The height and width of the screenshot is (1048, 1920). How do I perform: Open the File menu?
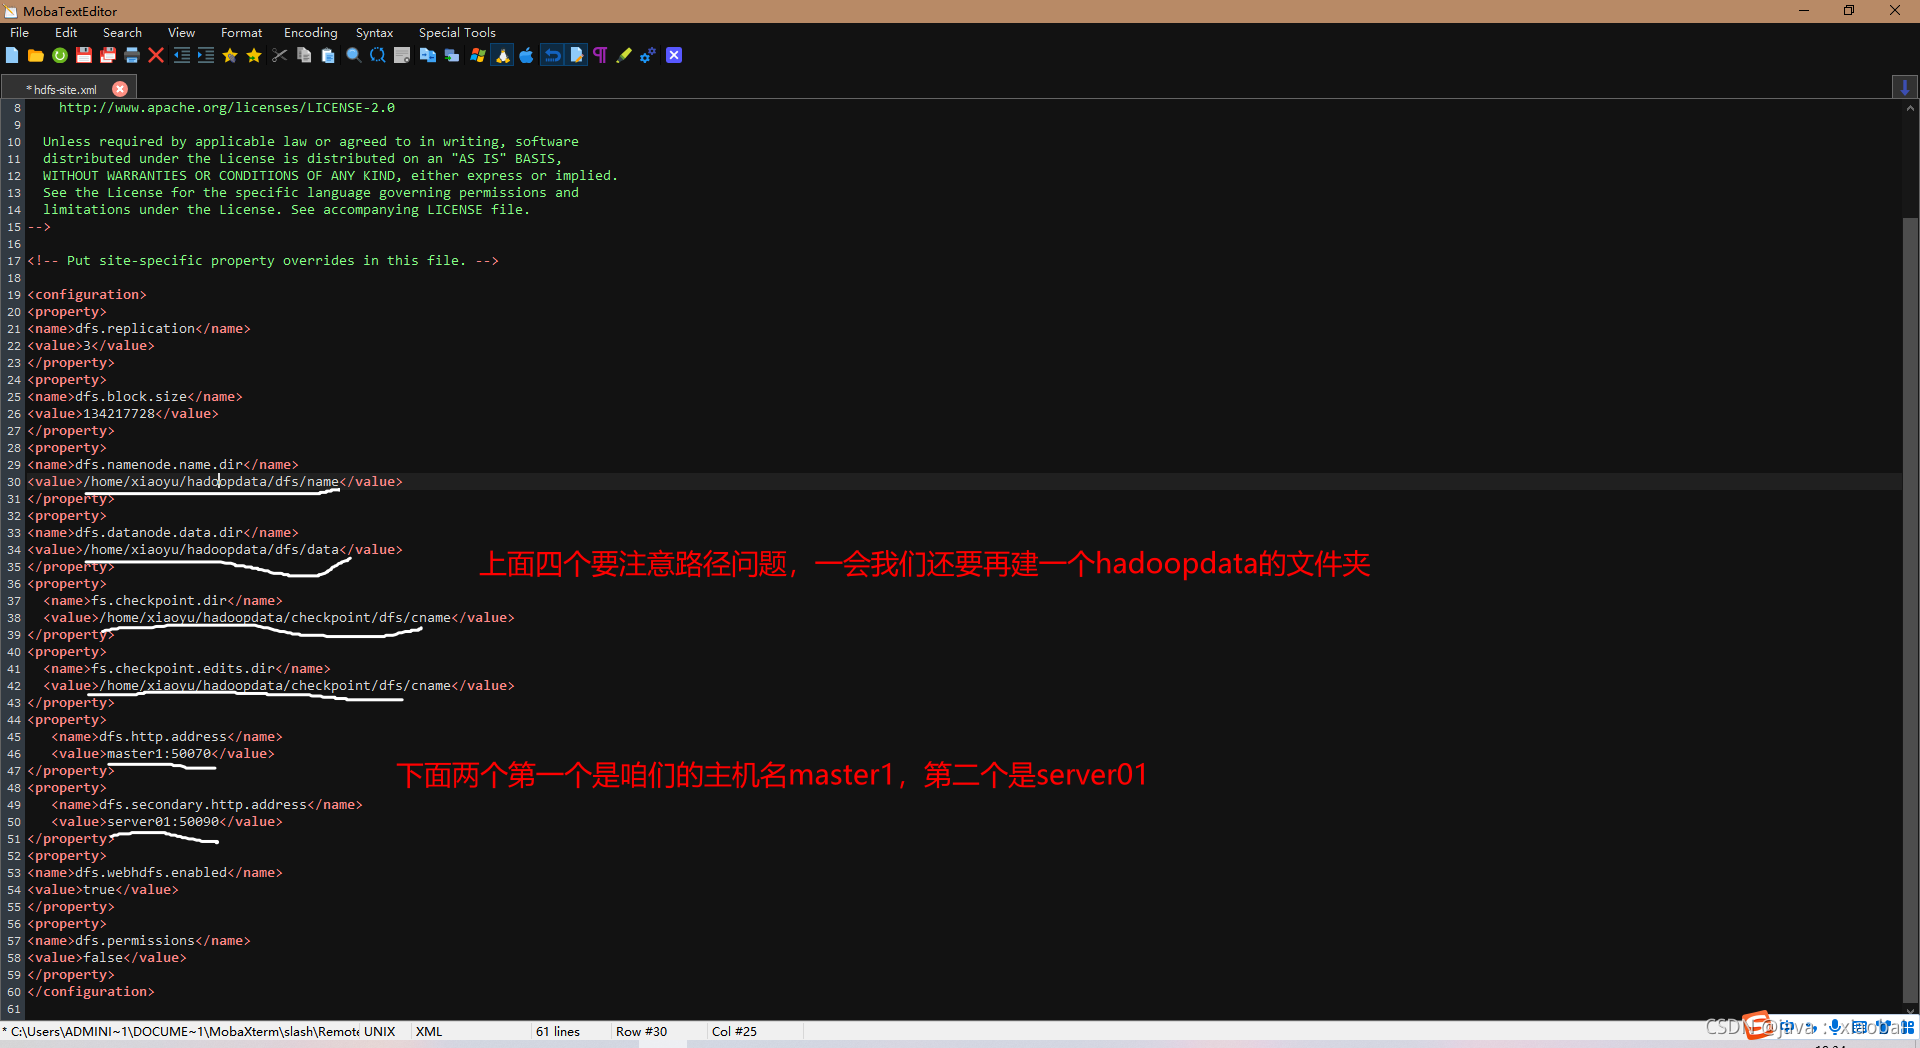coord(19,32)
